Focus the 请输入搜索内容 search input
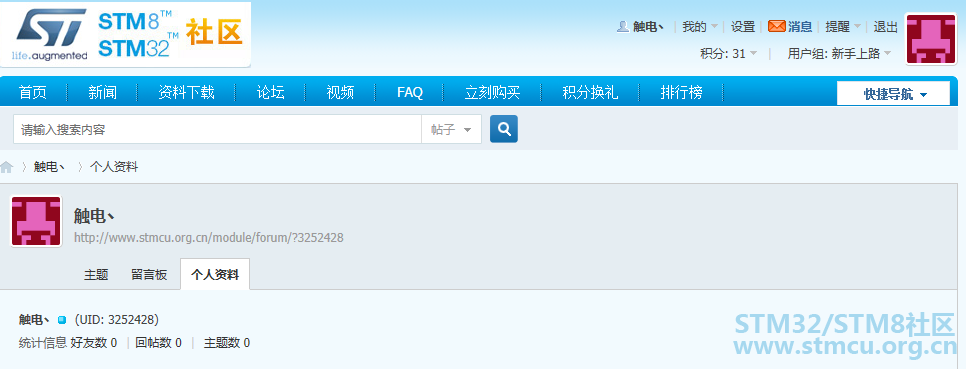 217,129
